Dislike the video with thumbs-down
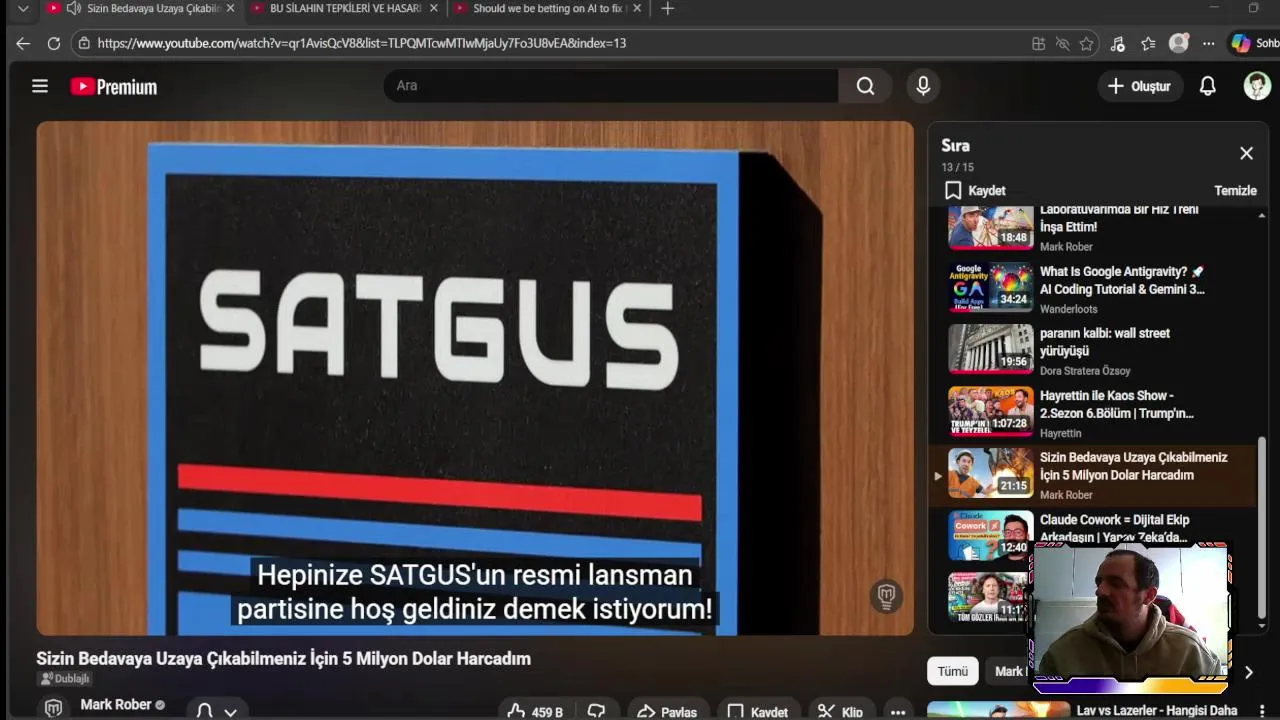Image resolution: width=1280 pixels, height=720 pixels. pyautogui.click(x=597, y=712)
